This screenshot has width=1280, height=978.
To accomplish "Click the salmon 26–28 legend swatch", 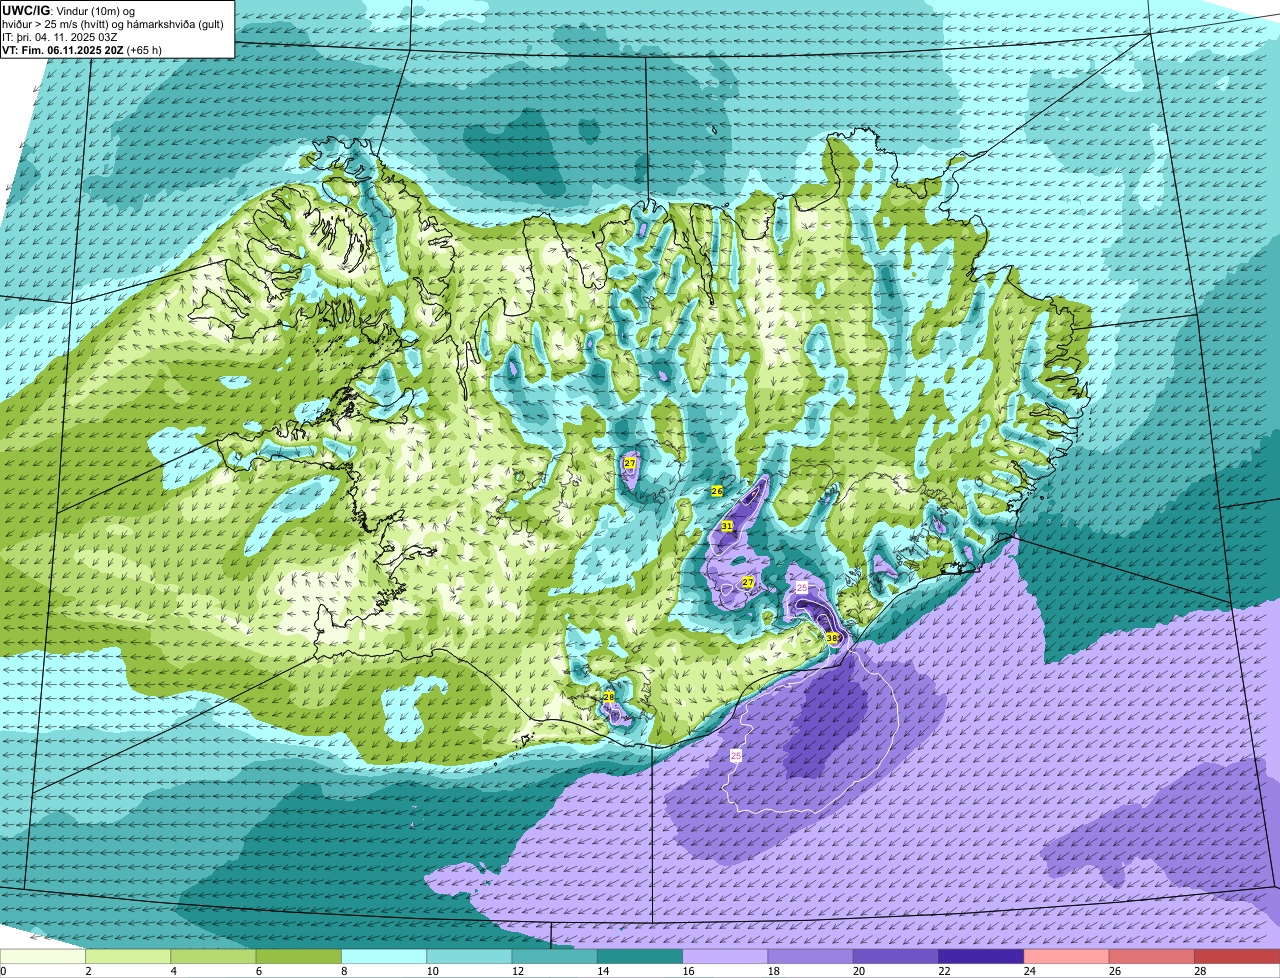I will 1152,957.
